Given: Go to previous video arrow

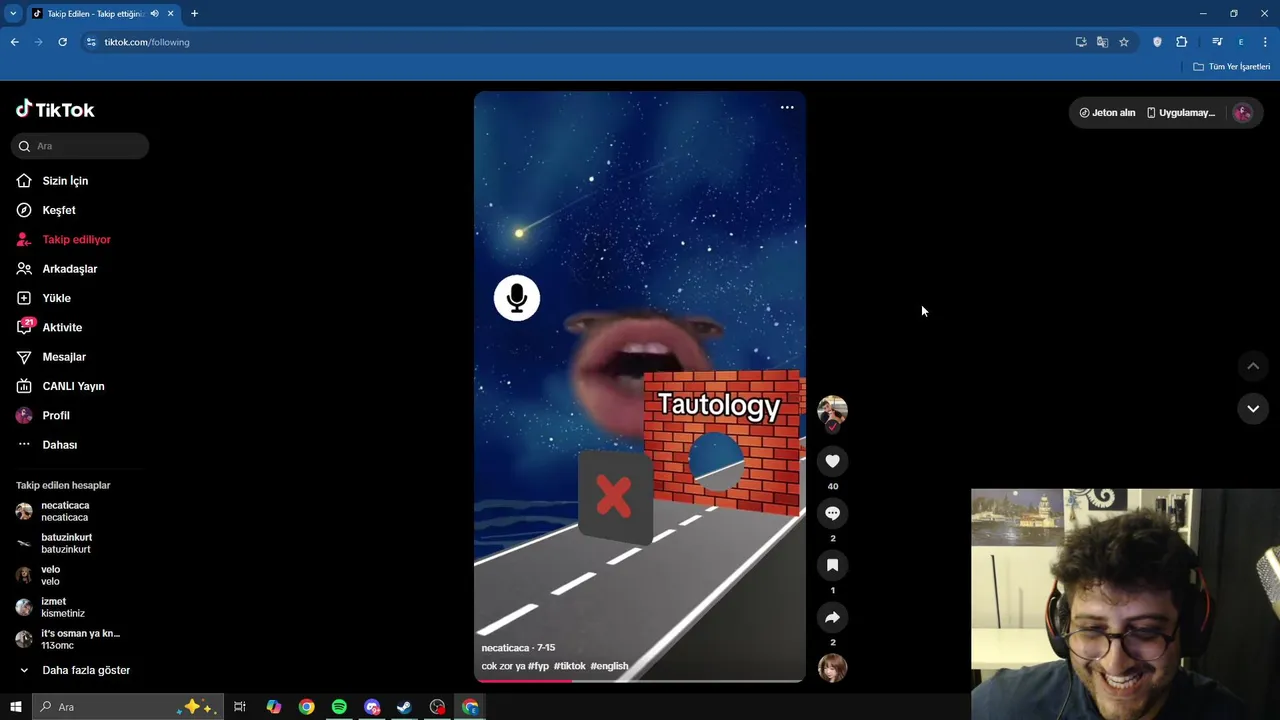Looking at the screenshot, I should [x=1253, y=366].
